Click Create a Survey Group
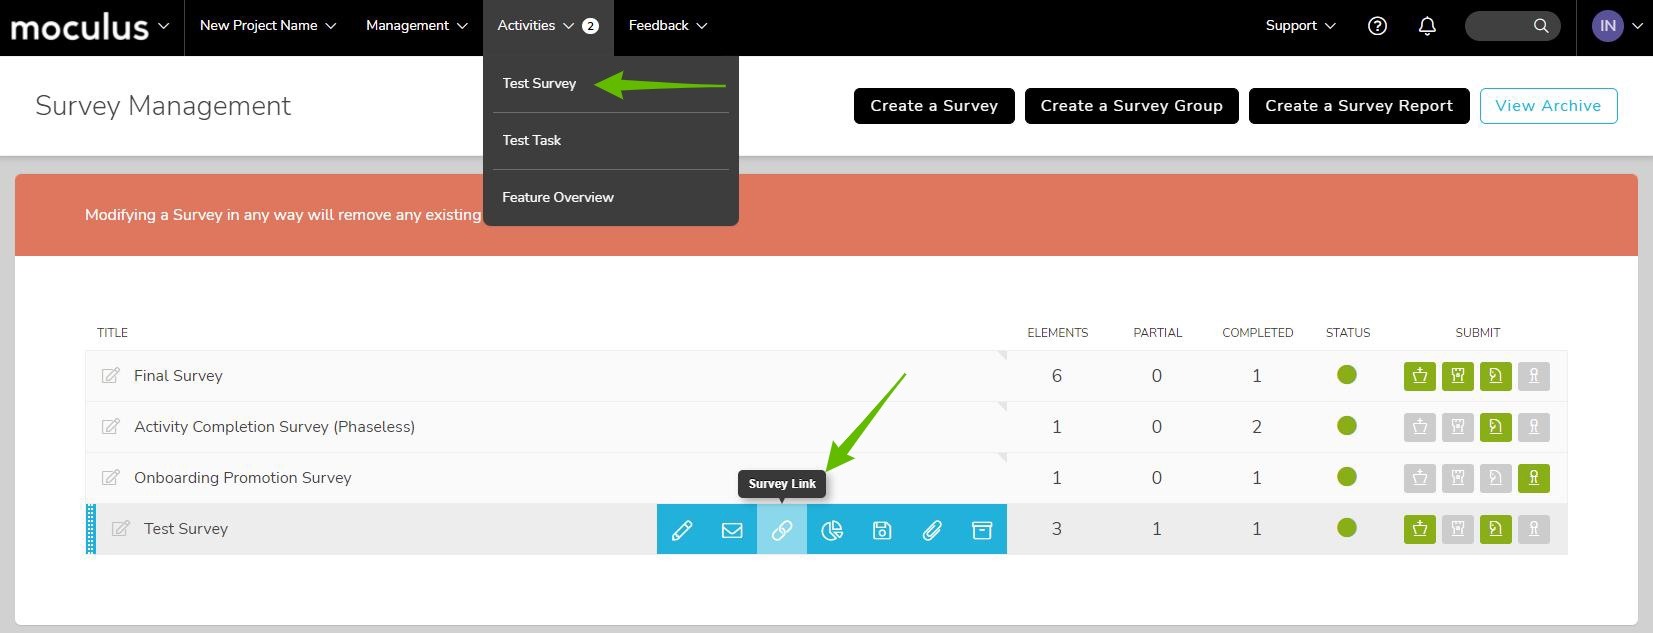The image size is (1653, 633). [1132, 106]
